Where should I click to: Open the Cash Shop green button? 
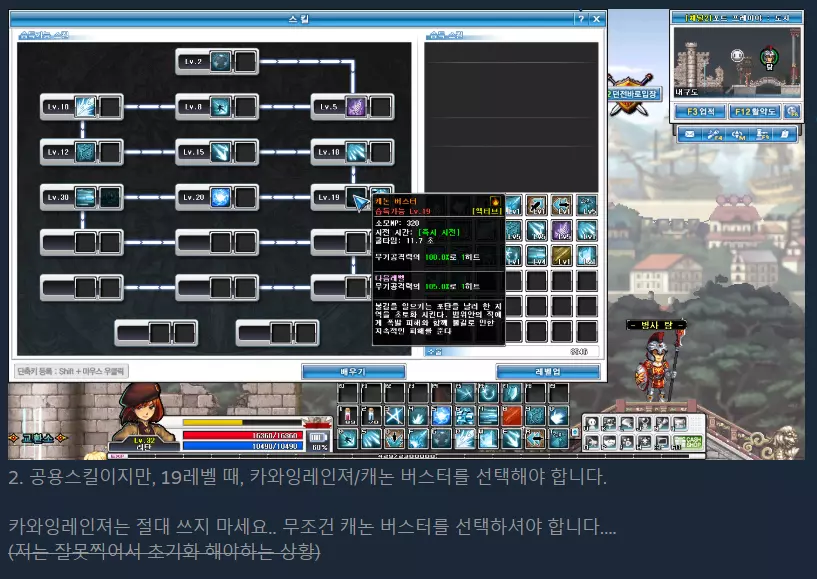(687, 442)
